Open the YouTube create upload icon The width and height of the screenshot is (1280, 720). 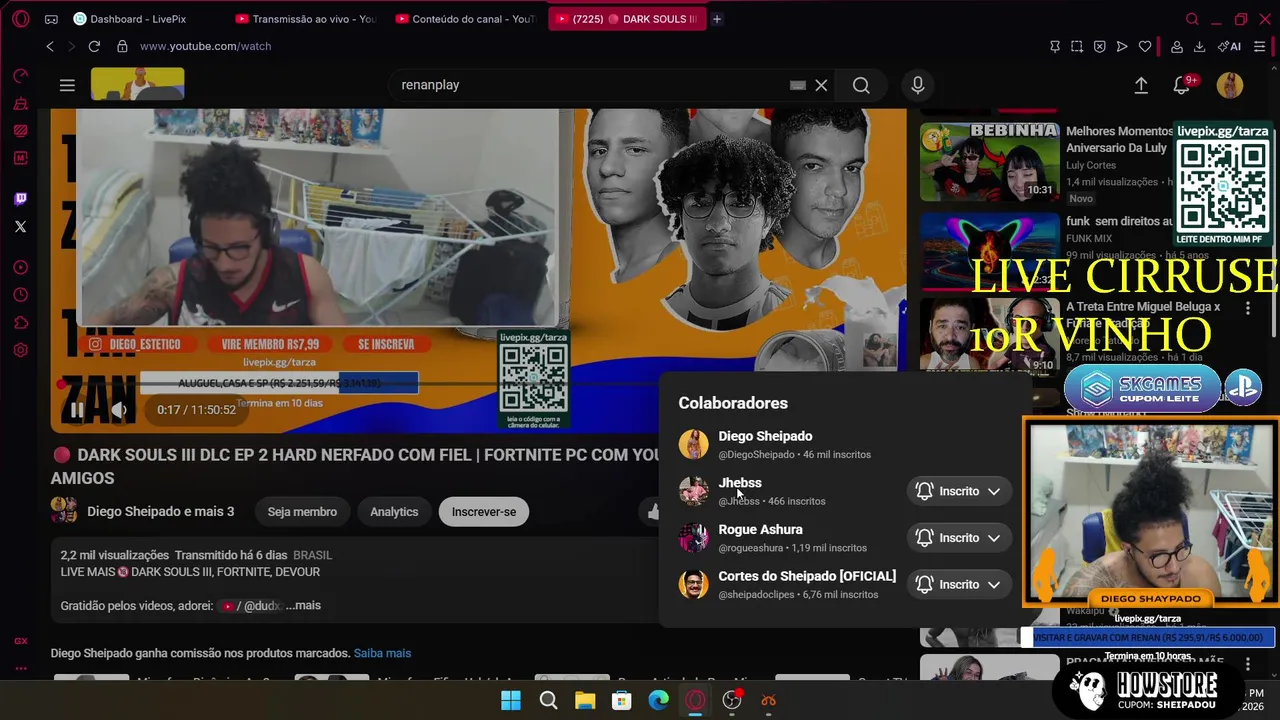click(x=1141, y=85)
